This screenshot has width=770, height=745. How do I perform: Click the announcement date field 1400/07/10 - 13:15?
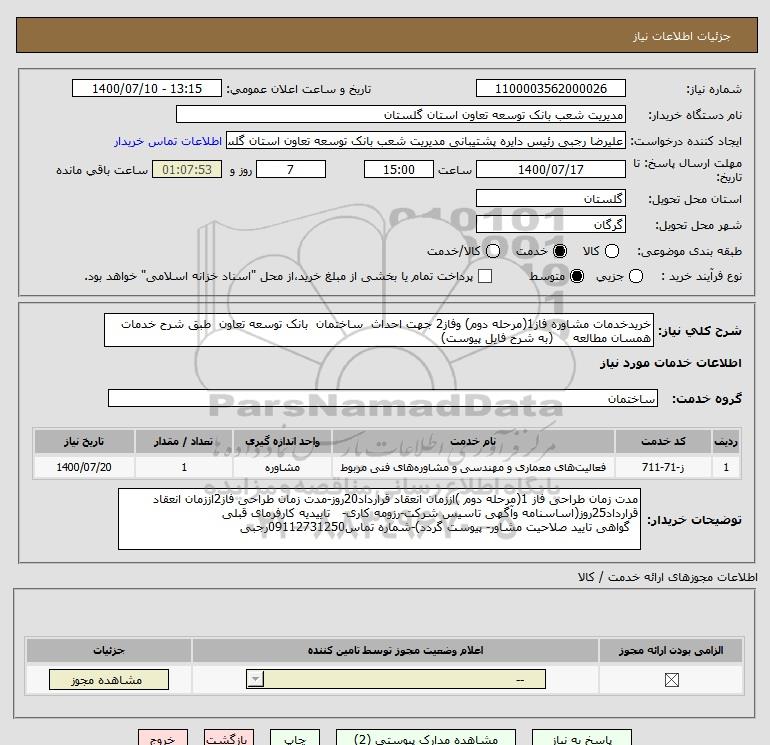(147, 88)
